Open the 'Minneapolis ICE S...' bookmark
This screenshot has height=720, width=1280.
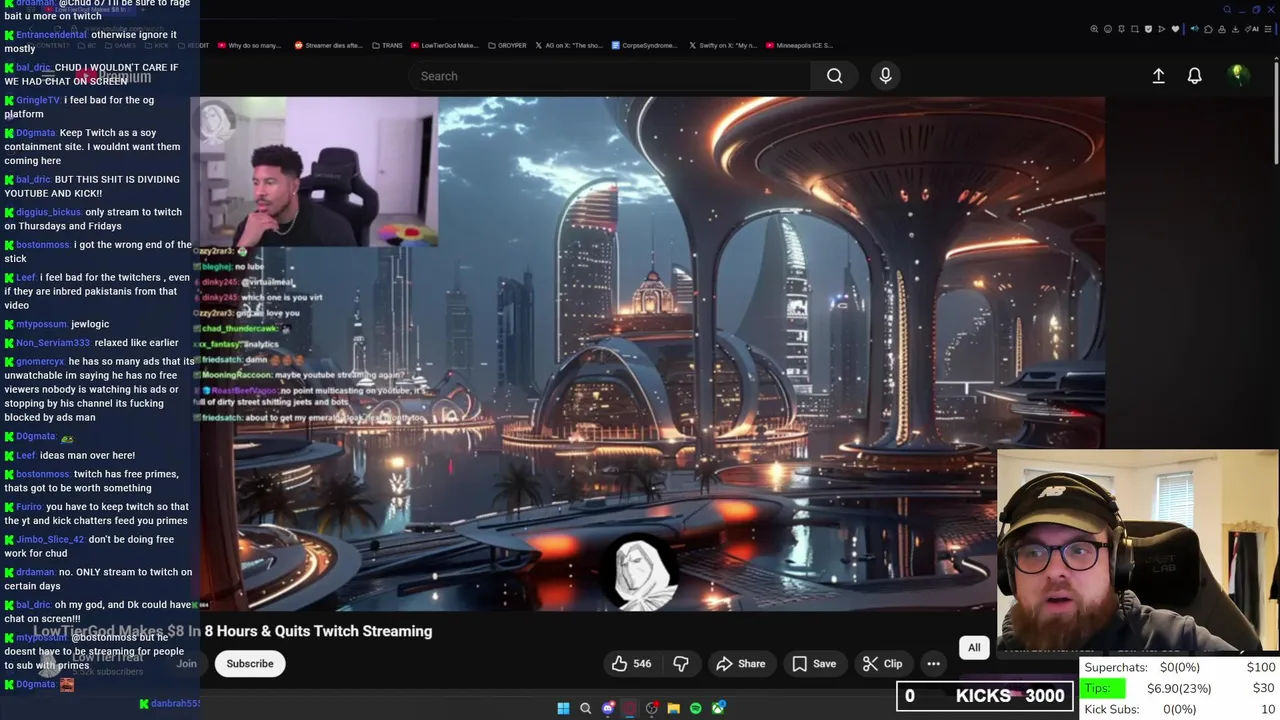point(800,45)
